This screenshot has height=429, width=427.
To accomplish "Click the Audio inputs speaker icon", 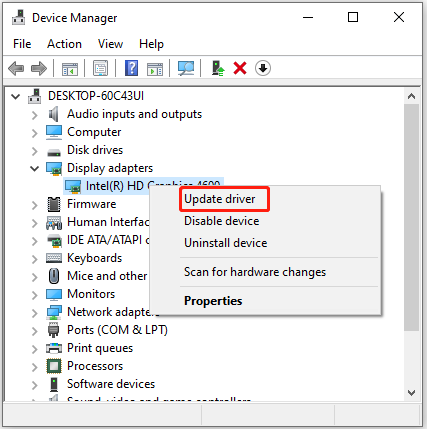I will point(54,114).
